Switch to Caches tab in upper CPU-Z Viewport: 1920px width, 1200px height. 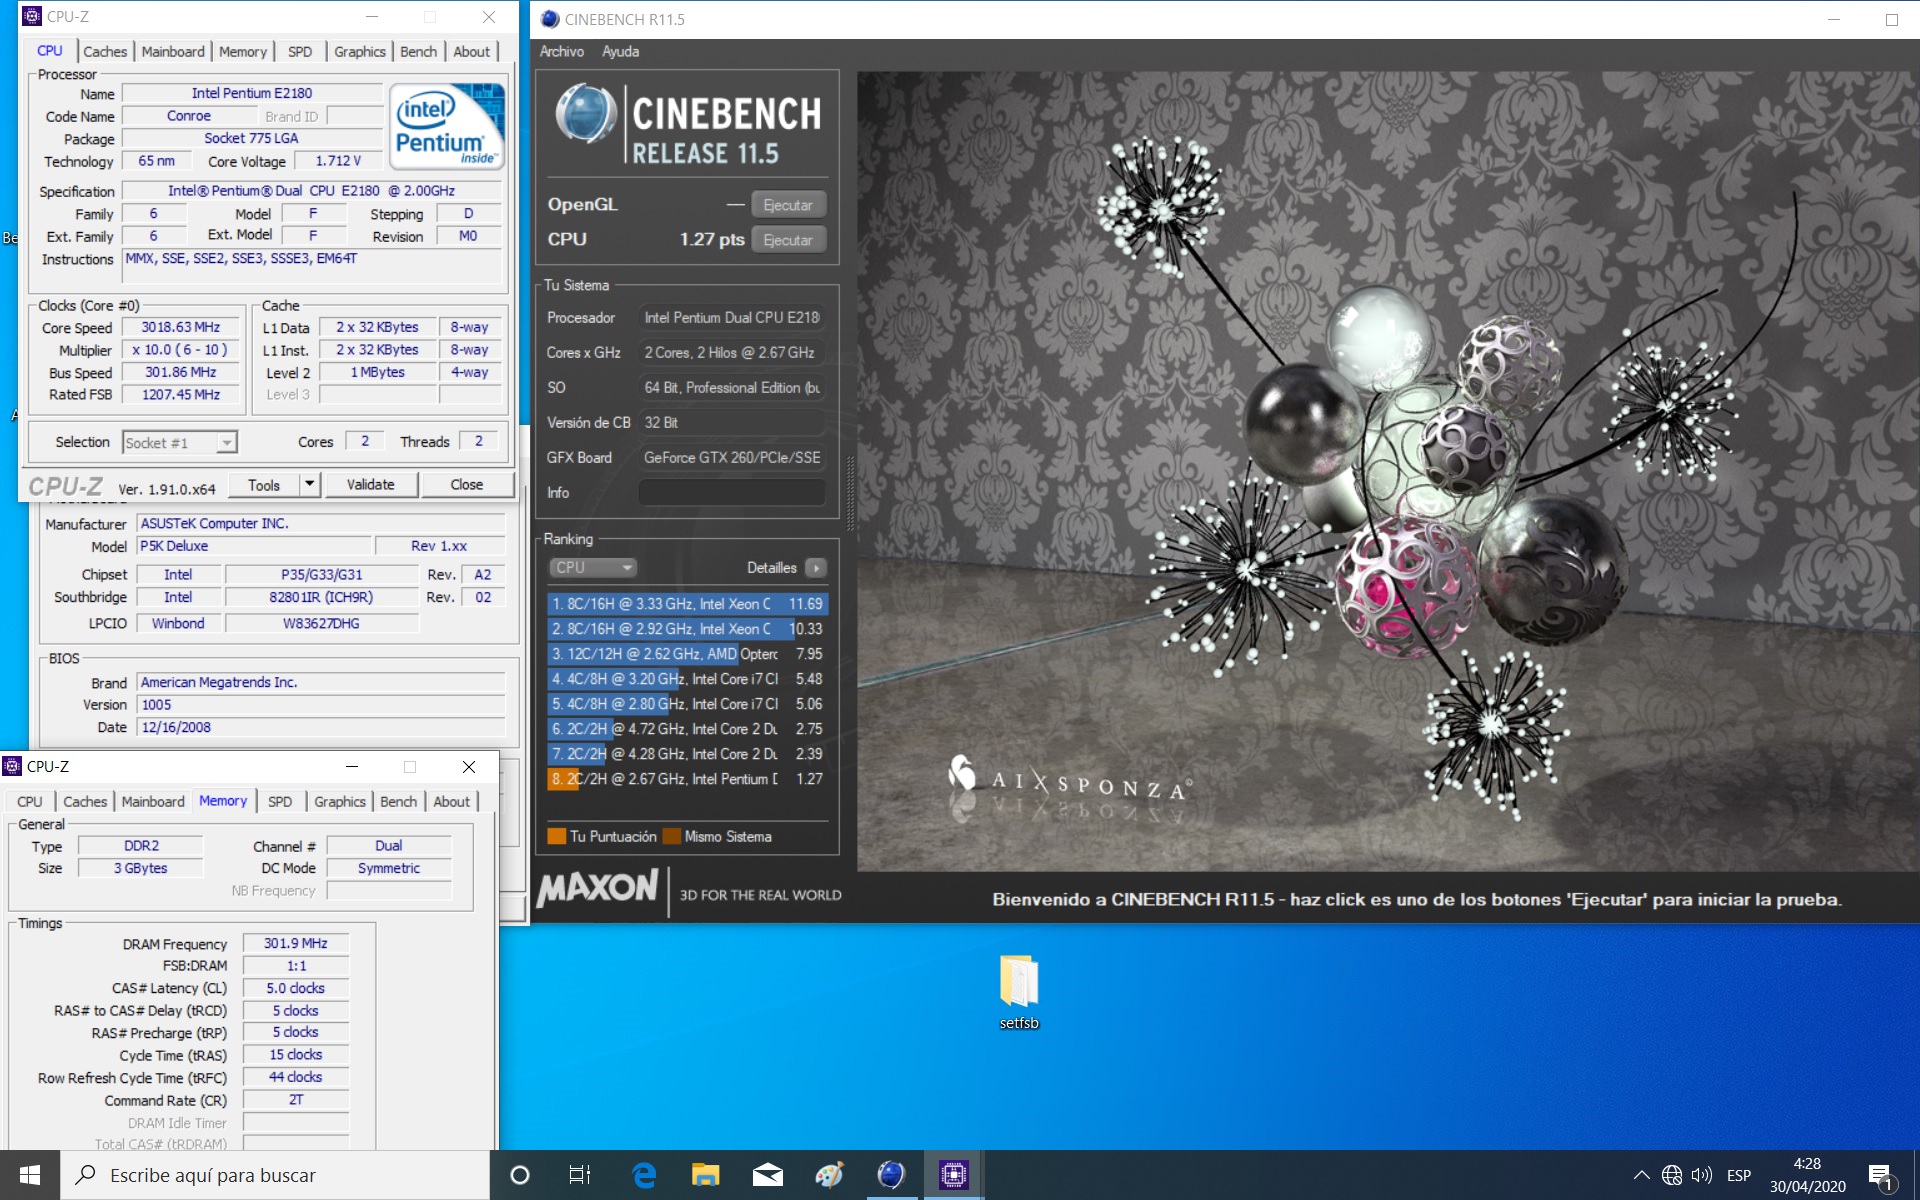click(x=105, y=51)
